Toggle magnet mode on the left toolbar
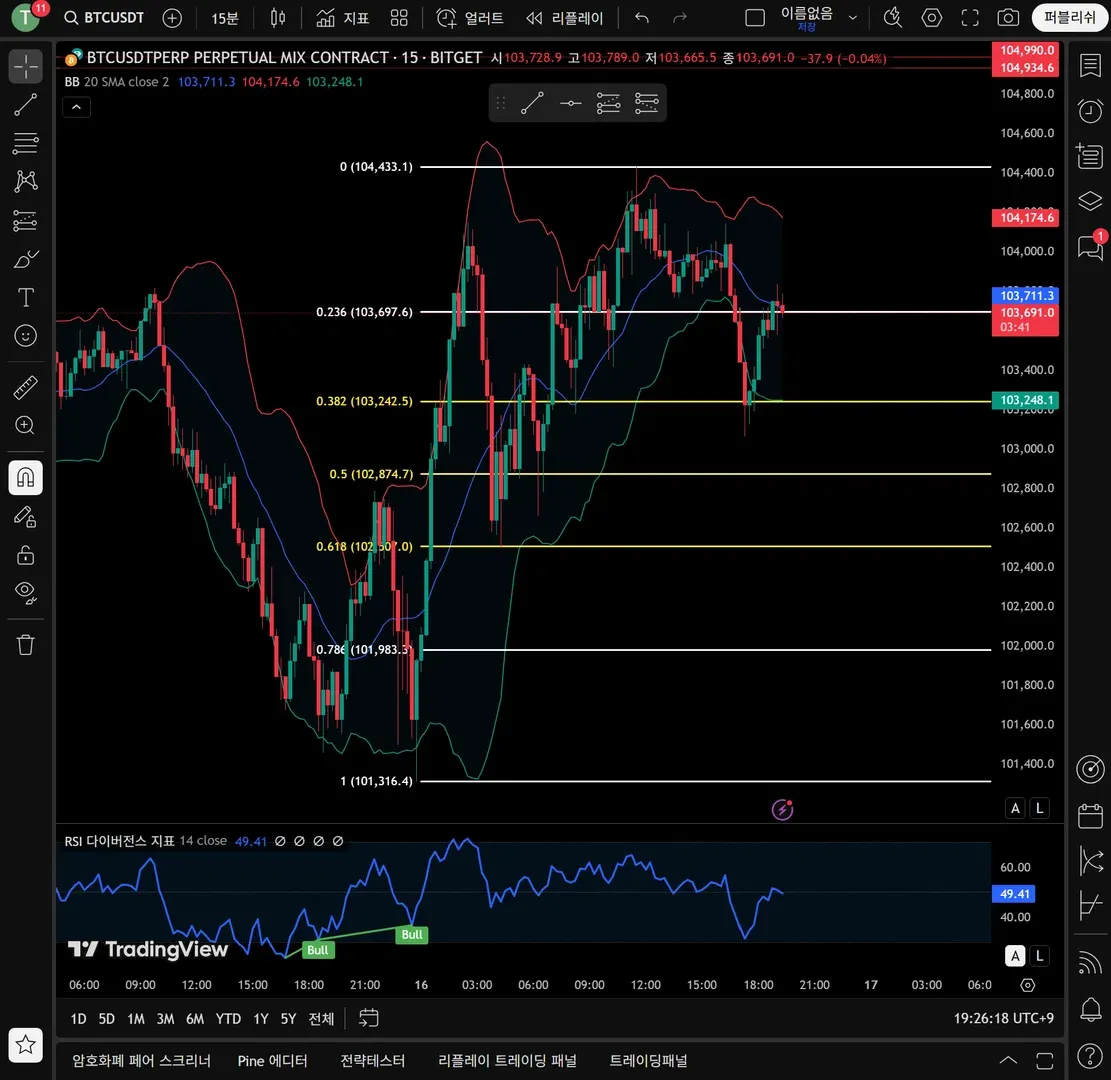The height and width of the screenshot is (1080, 1111). 25,477
